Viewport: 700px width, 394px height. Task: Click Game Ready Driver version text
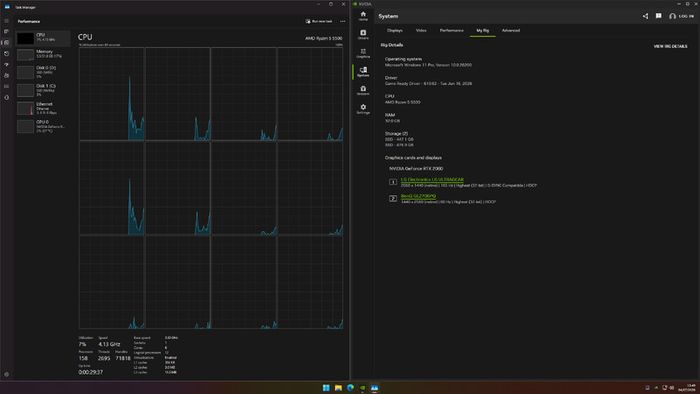pyautogui.click(x=428, y=83)
